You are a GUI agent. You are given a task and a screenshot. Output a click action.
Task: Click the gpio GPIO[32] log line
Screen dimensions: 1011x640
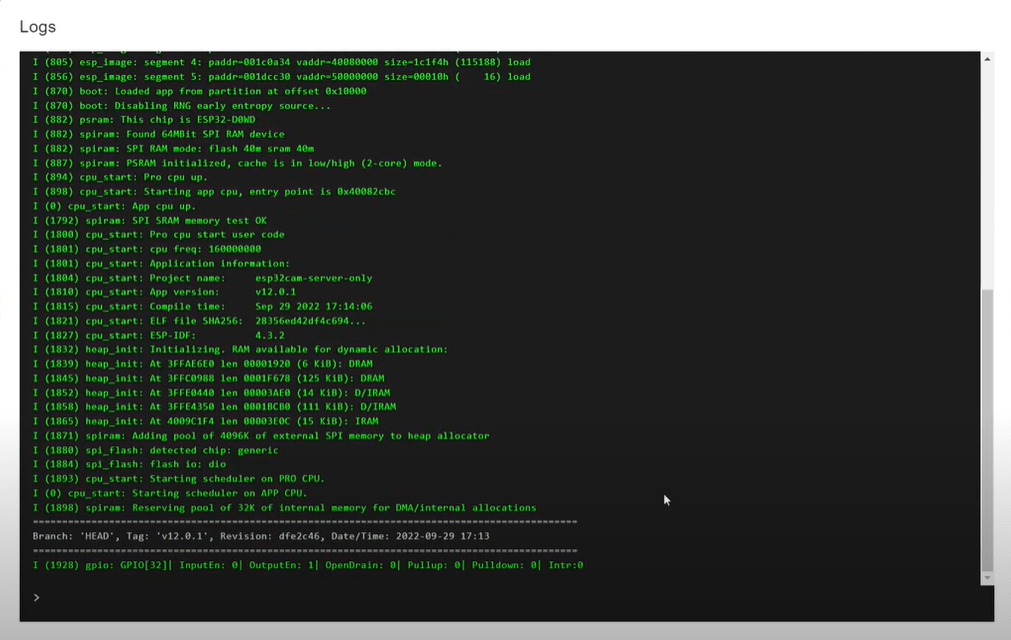pyautogui.click(x=307, y=565)
